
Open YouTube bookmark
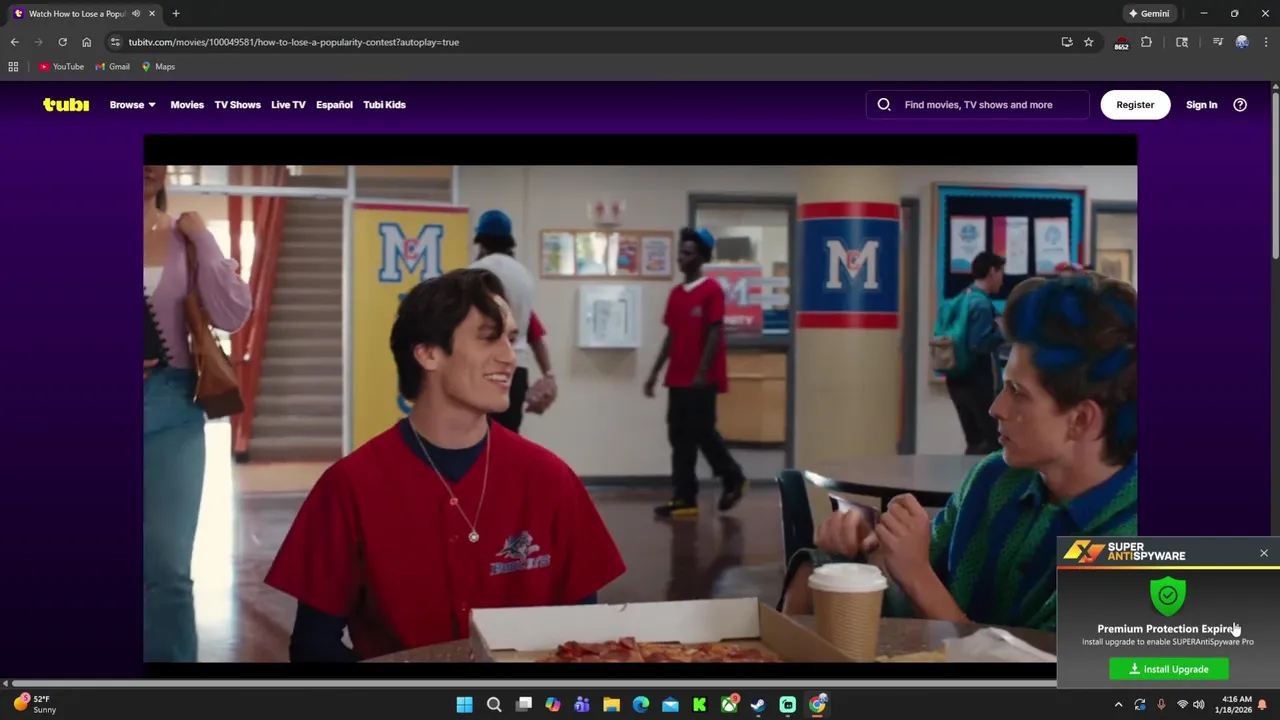click(61, 66)
